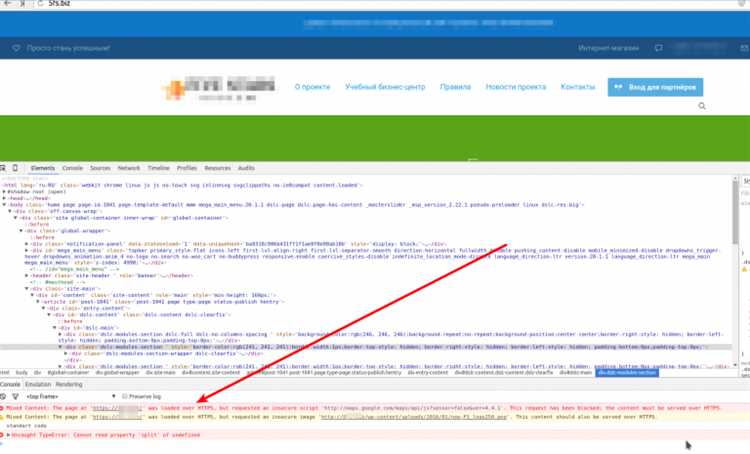750x454 pixels.
Task: Select the highlighted 'dslc-modules-section' row
Action: tap(366, 347)
